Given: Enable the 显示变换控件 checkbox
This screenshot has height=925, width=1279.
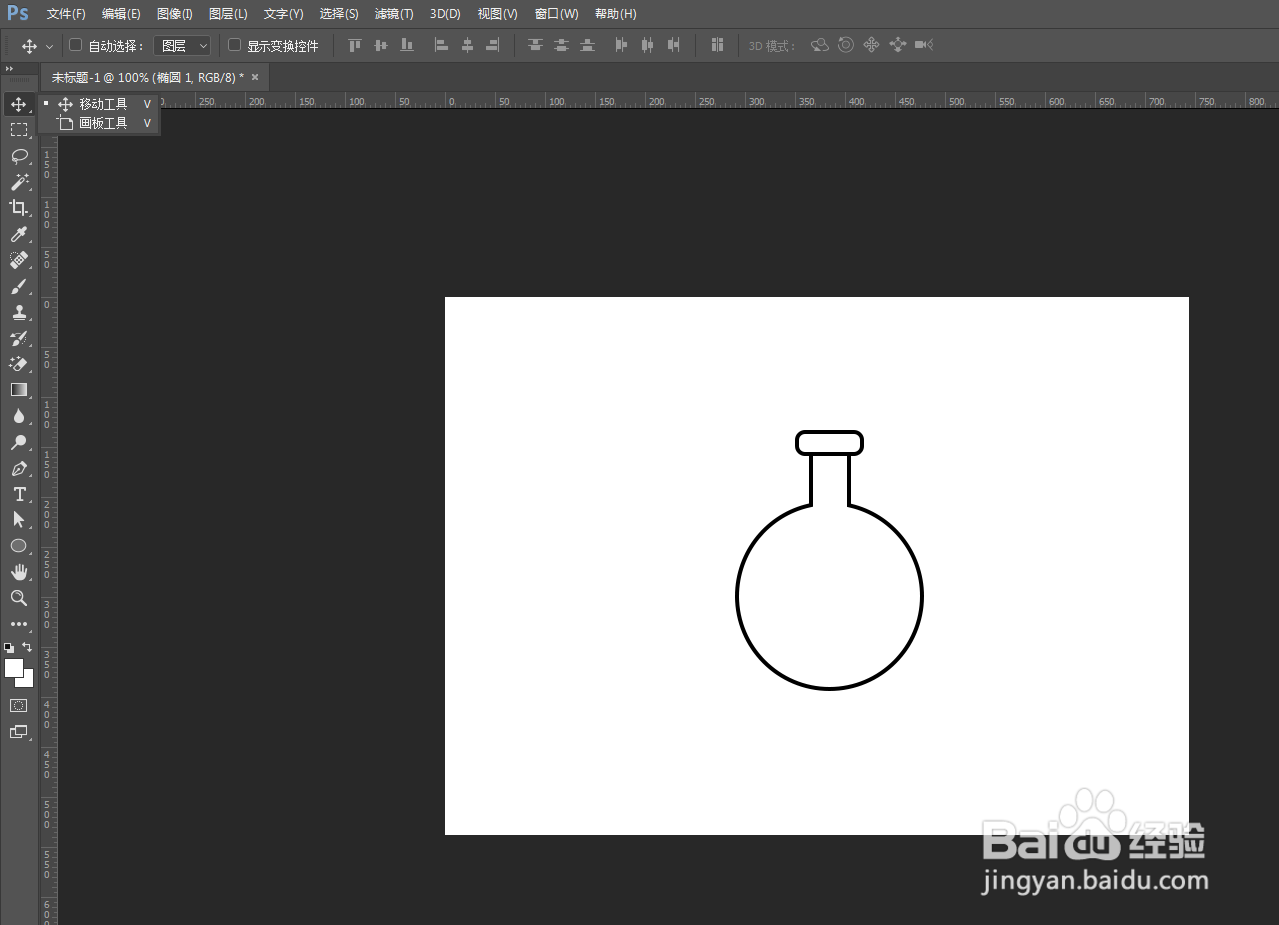Looking at the screenshot, I should 235,45.
